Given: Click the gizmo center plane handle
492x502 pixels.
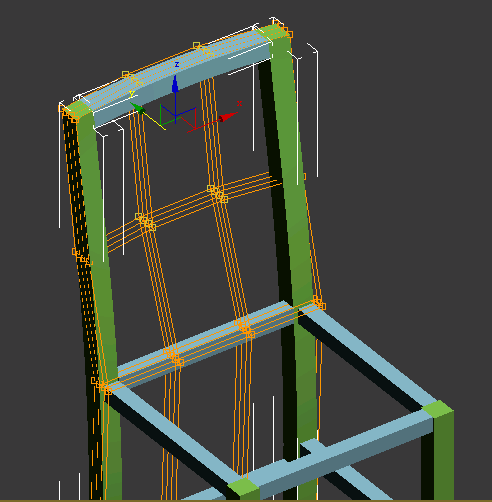Looking at the screenshot, I should click(x=178, y=116).
